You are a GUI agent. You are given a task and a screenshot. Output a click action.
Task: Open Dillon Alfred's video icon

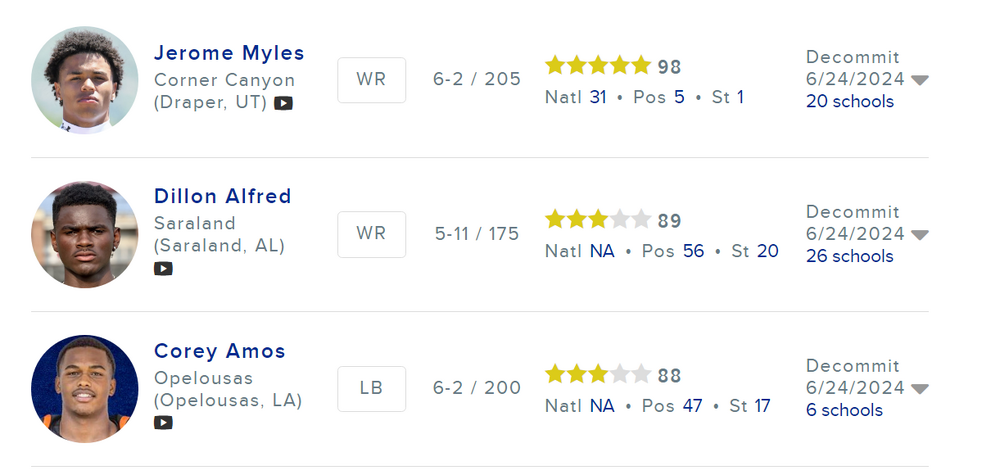pos(163,268)
